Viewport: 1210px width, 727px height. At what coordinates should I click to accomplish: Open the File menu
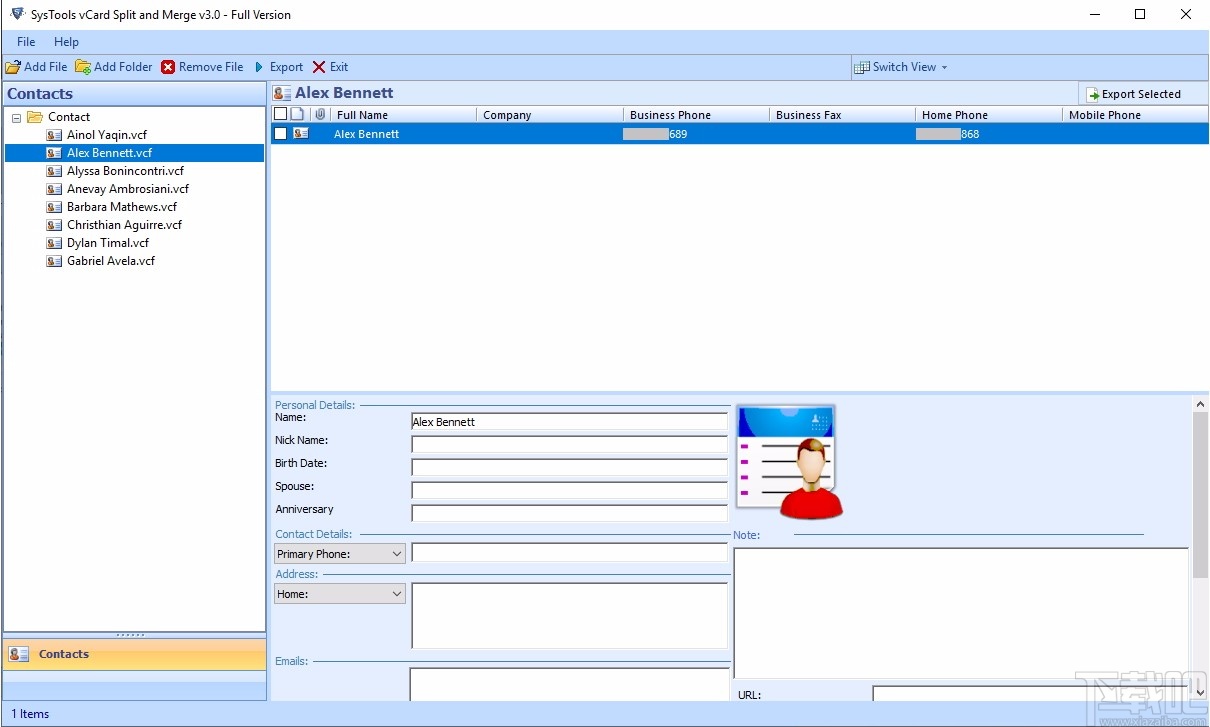pos(25,42)
